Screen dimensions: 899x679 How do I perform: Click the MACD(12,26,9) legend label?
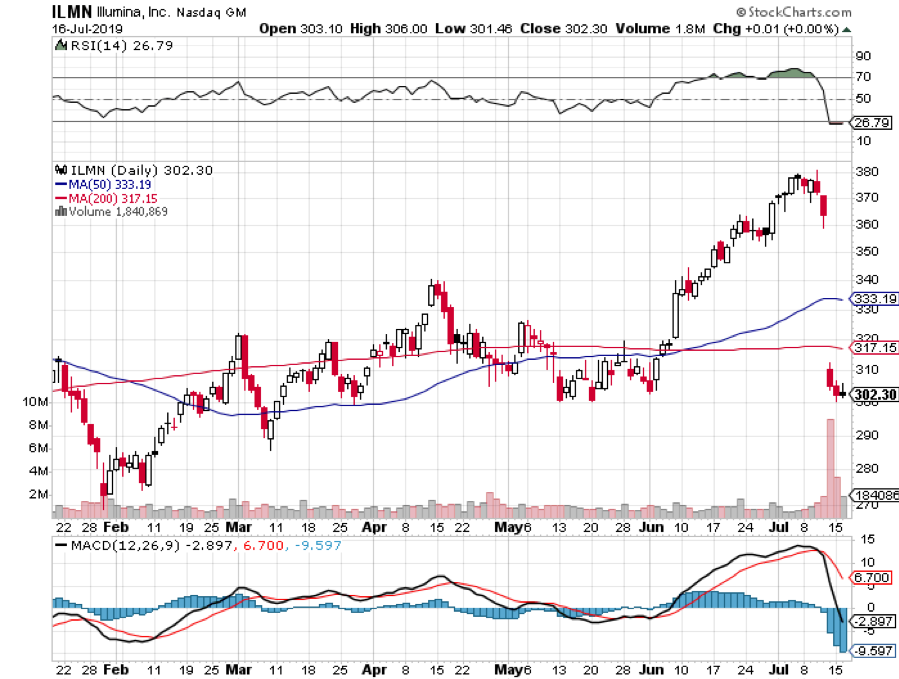(x=126, y=545)
